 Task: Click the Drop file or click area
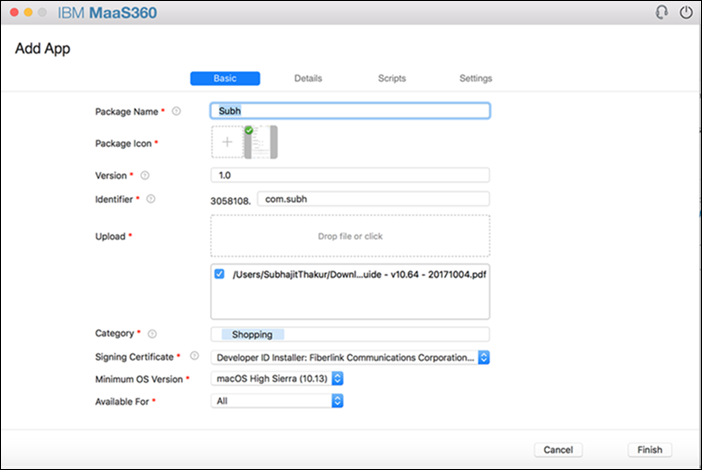(350, 236)
